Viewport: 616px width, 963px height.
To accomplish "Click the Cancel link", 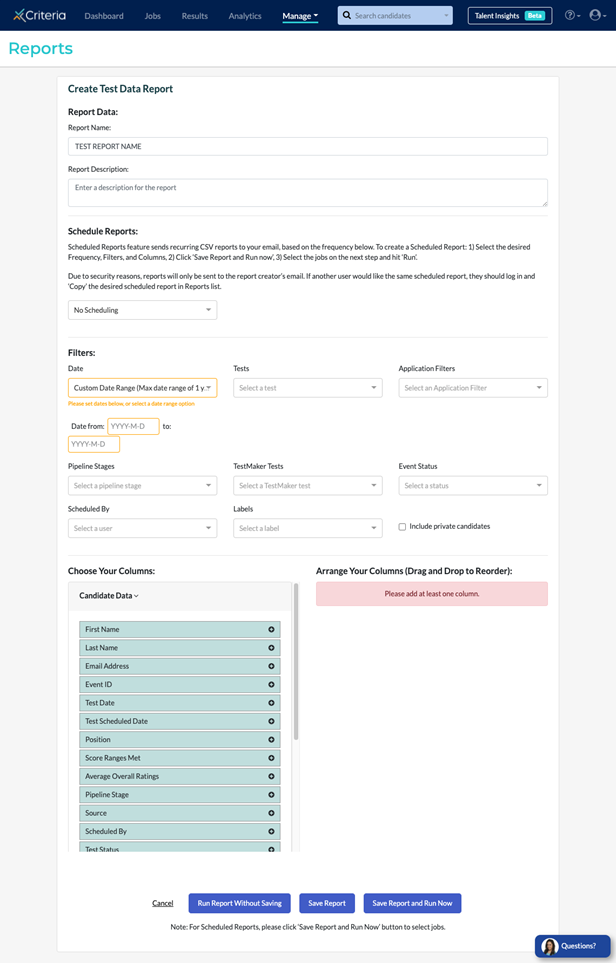I will point(163,903).
